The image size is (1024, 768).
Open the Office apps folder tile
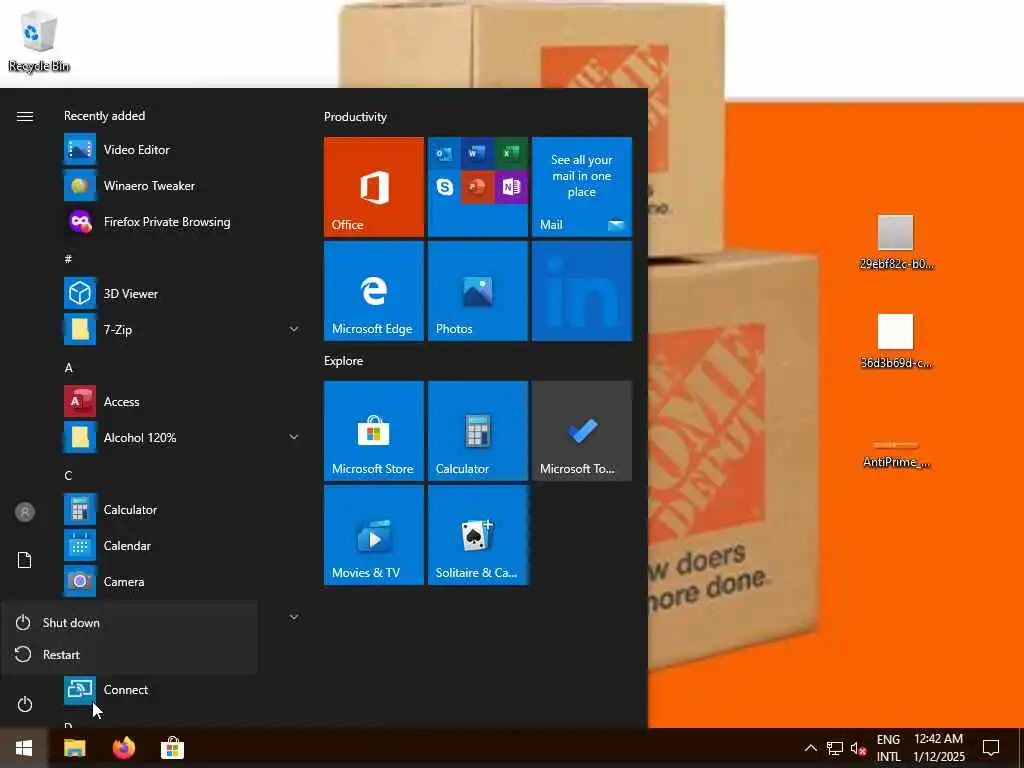478,187
